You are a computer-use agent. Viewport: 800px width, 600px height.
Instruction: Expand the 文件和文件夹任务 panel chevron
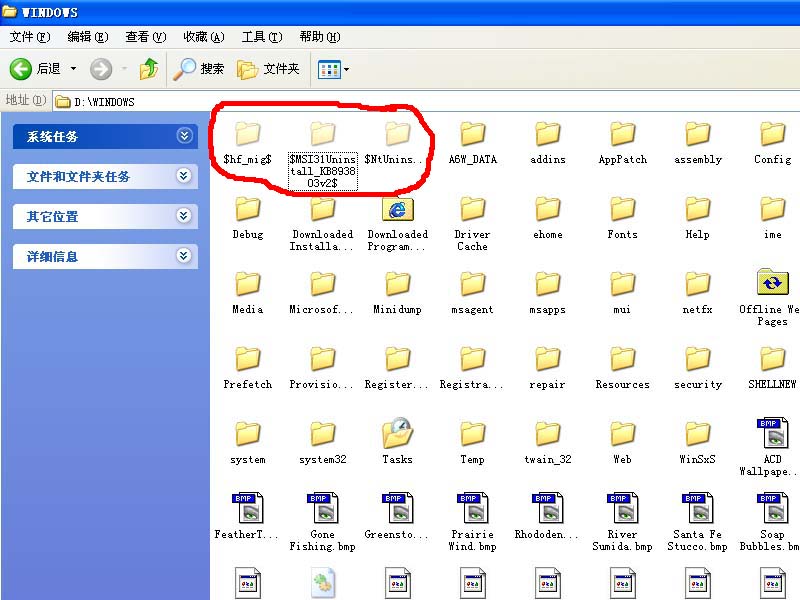[184, 176]
